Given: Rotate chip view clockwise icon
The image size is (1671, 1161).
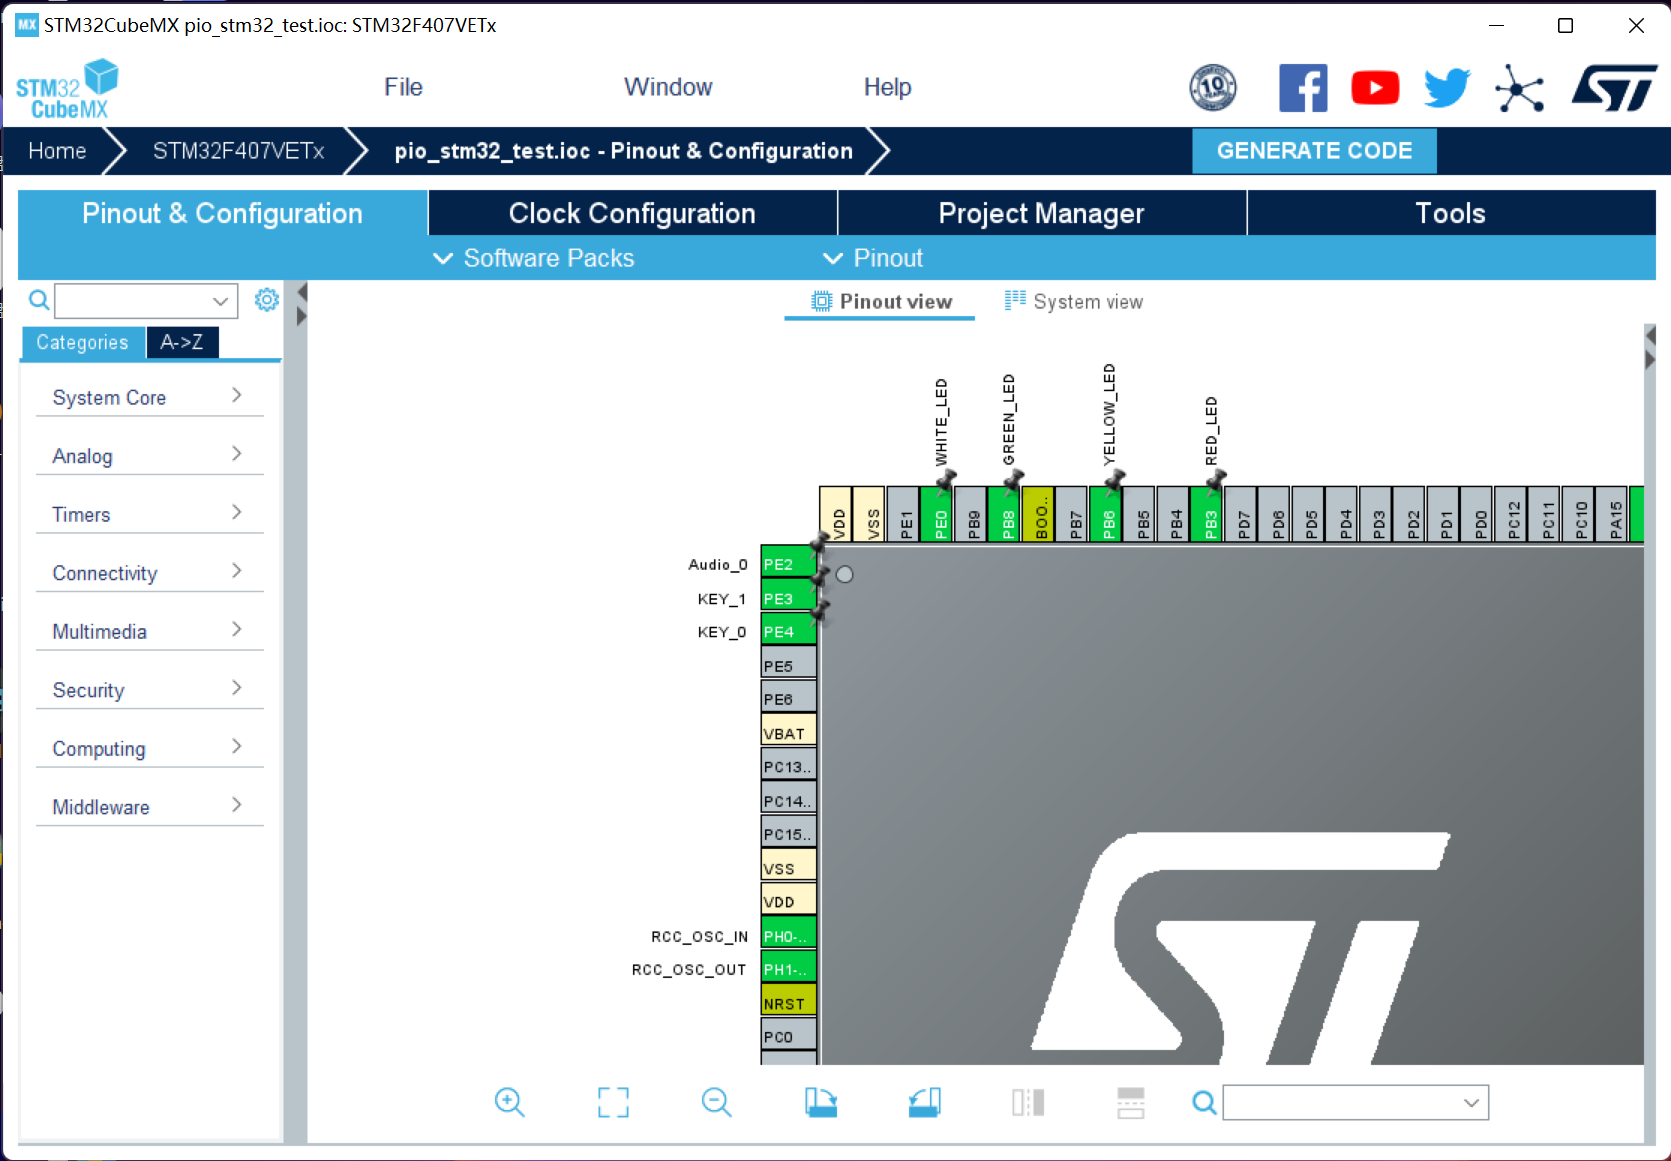Looking at the screenshot, I should [821, 1102].
